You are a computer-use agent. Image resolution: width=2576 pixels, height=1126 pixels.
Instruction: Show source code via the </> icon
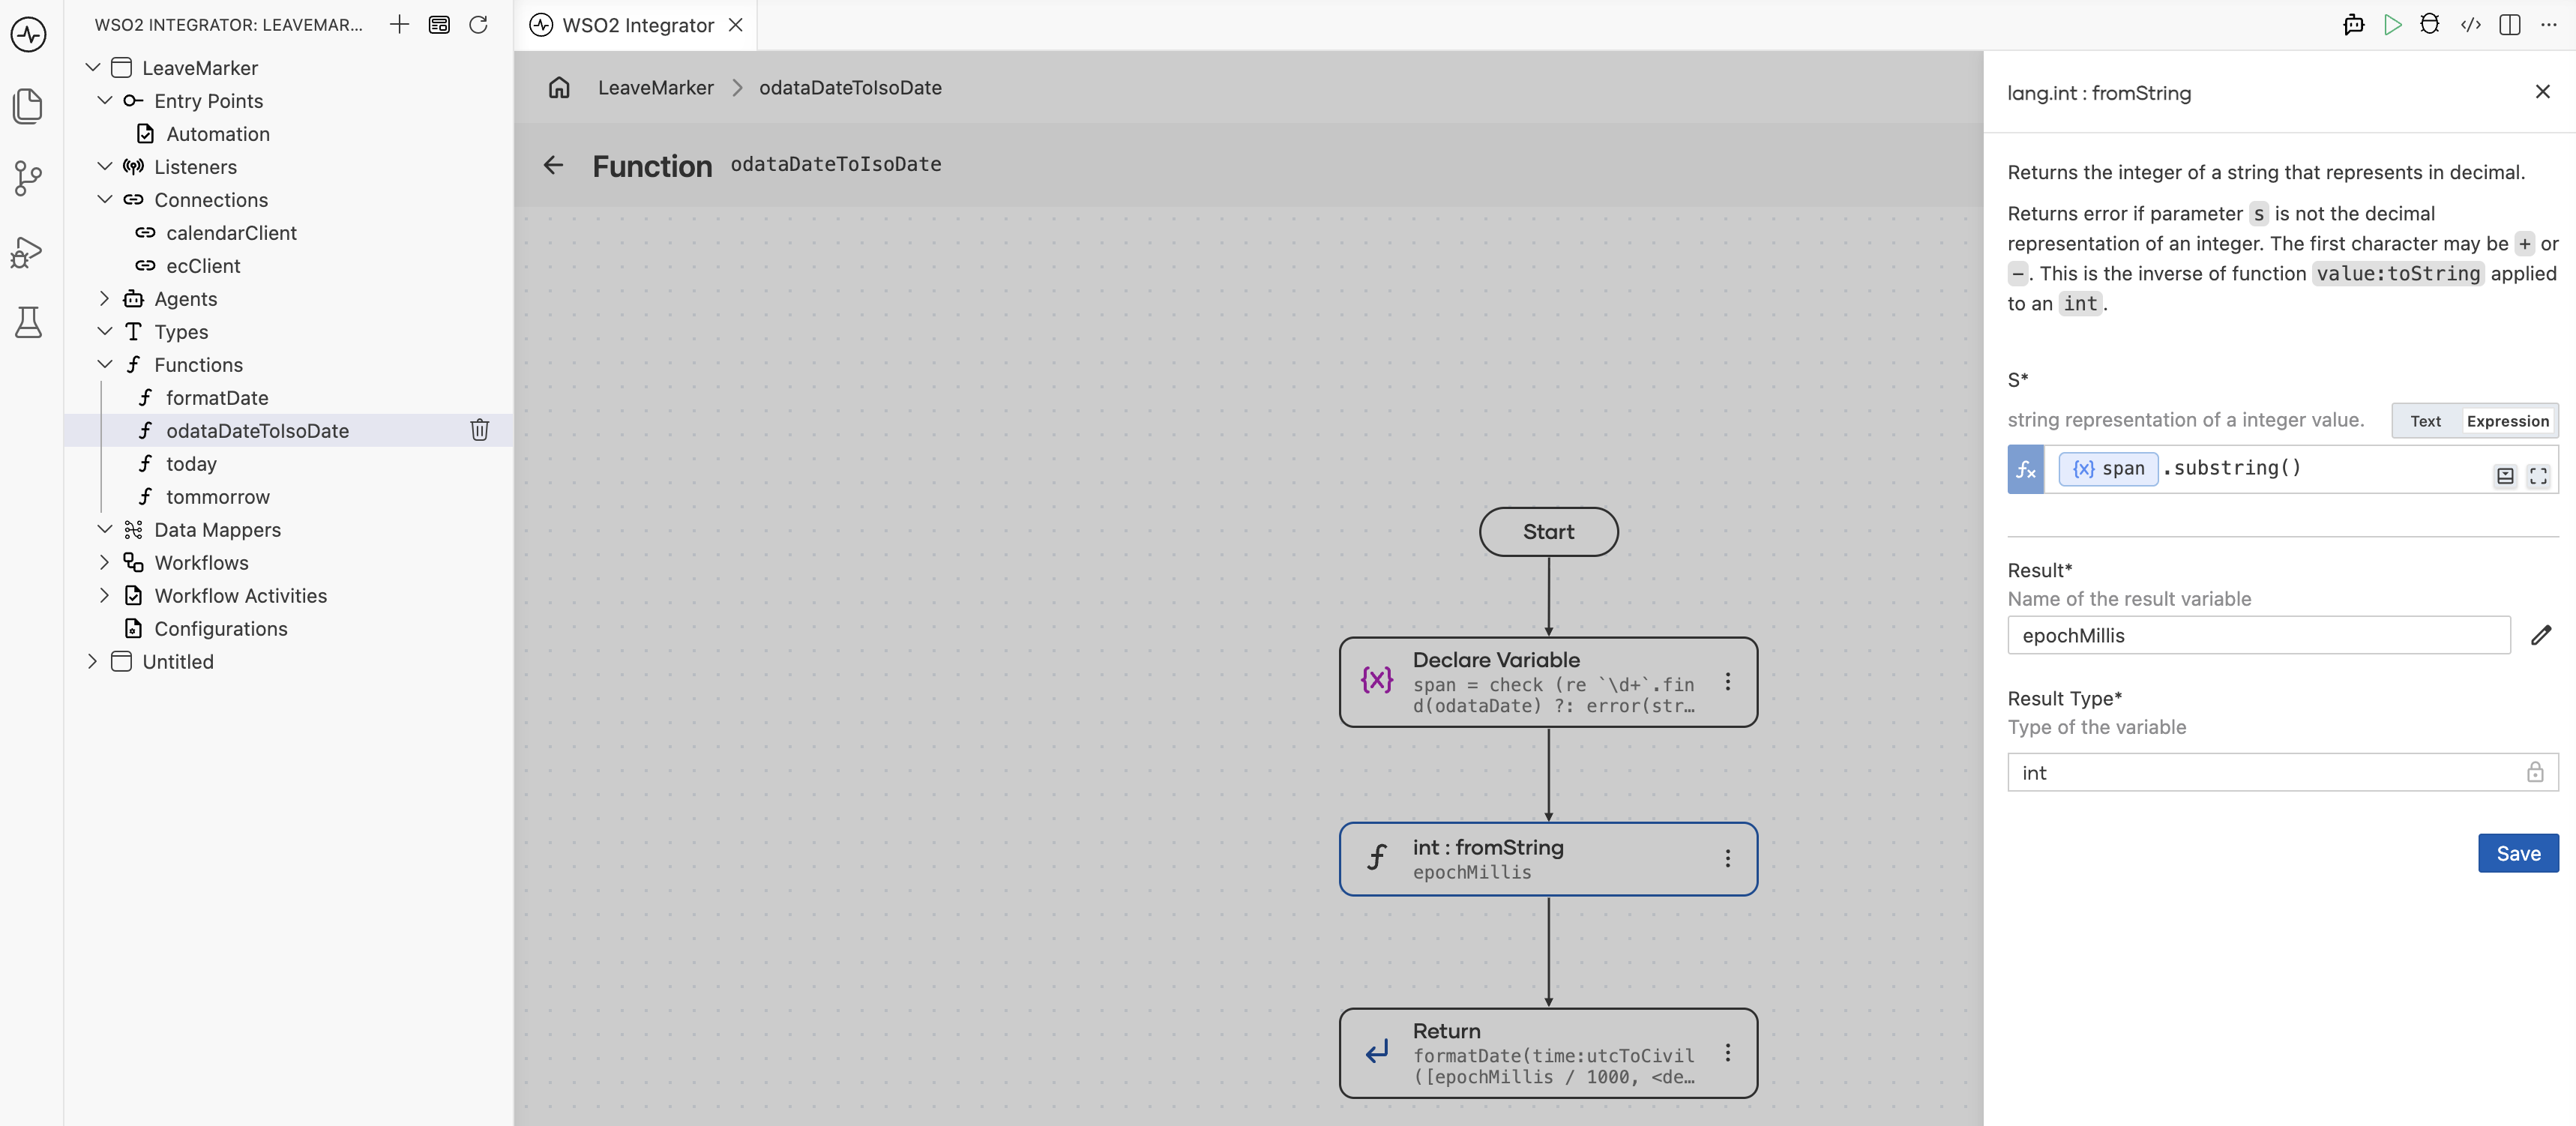2471,25
